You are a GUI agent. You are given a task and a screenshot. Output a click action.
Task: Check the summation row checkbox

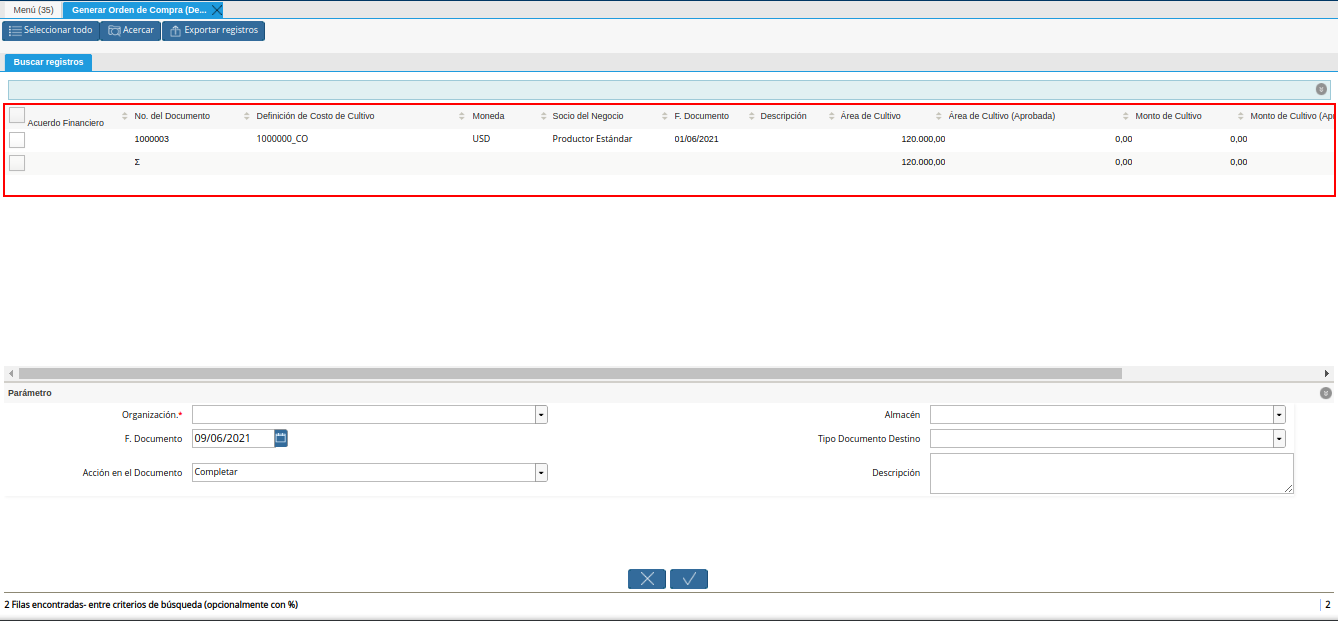click(17, 163)
